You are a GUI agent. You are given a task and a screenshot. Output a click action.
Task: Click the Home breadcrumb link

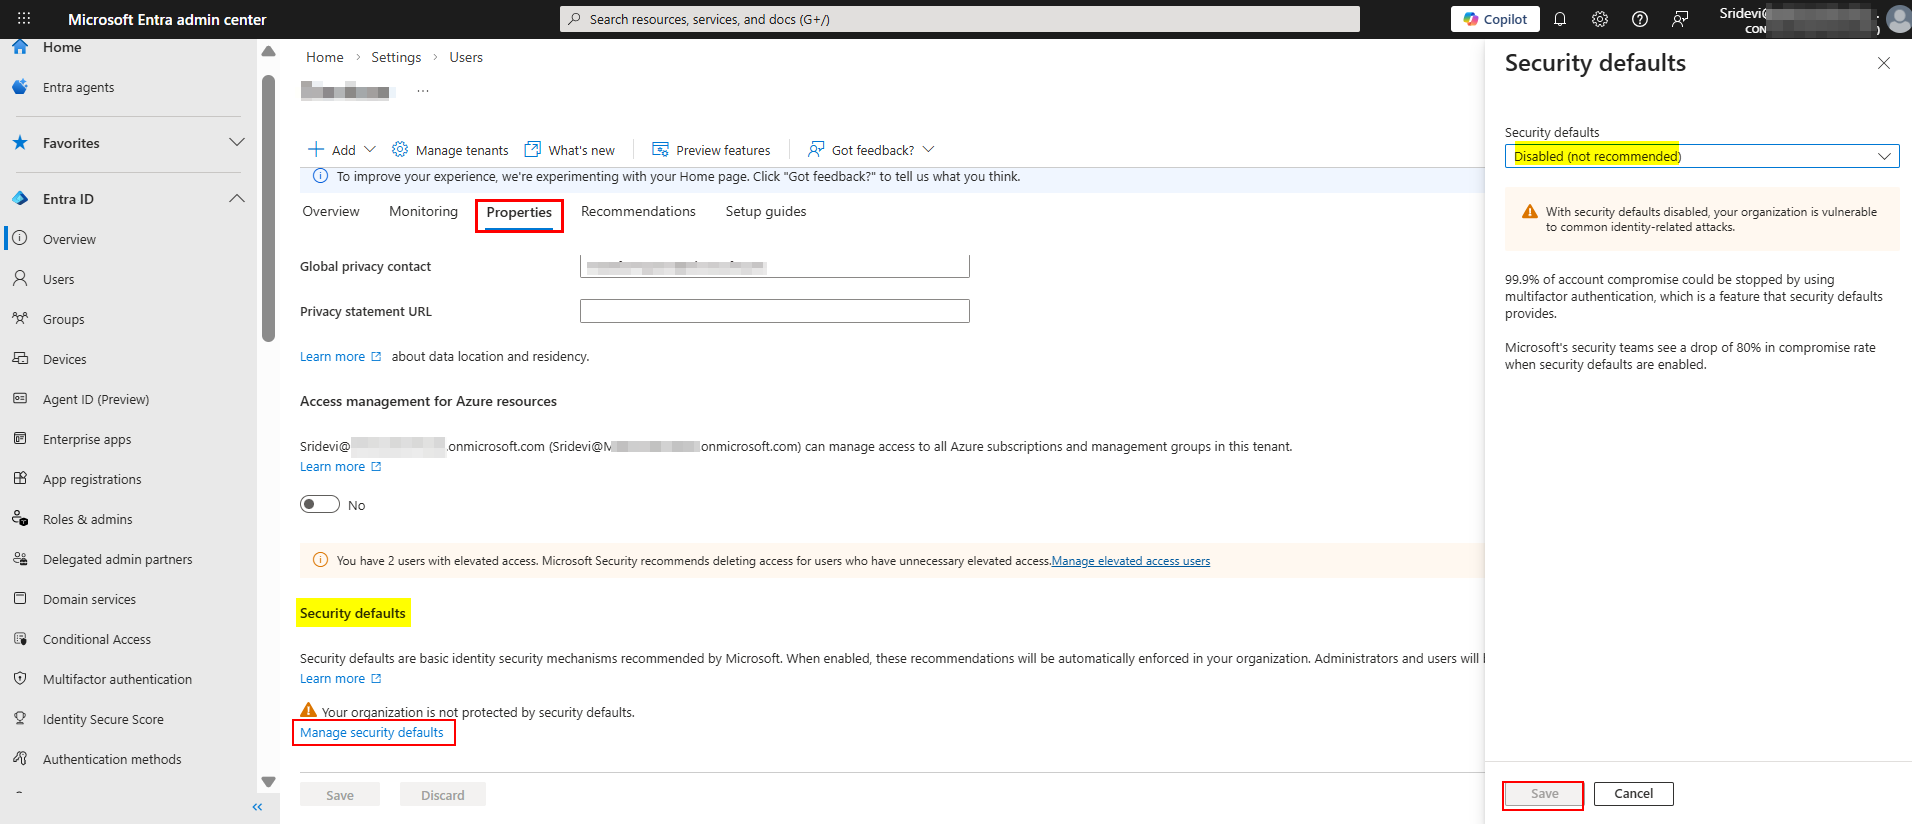point(325,58)
